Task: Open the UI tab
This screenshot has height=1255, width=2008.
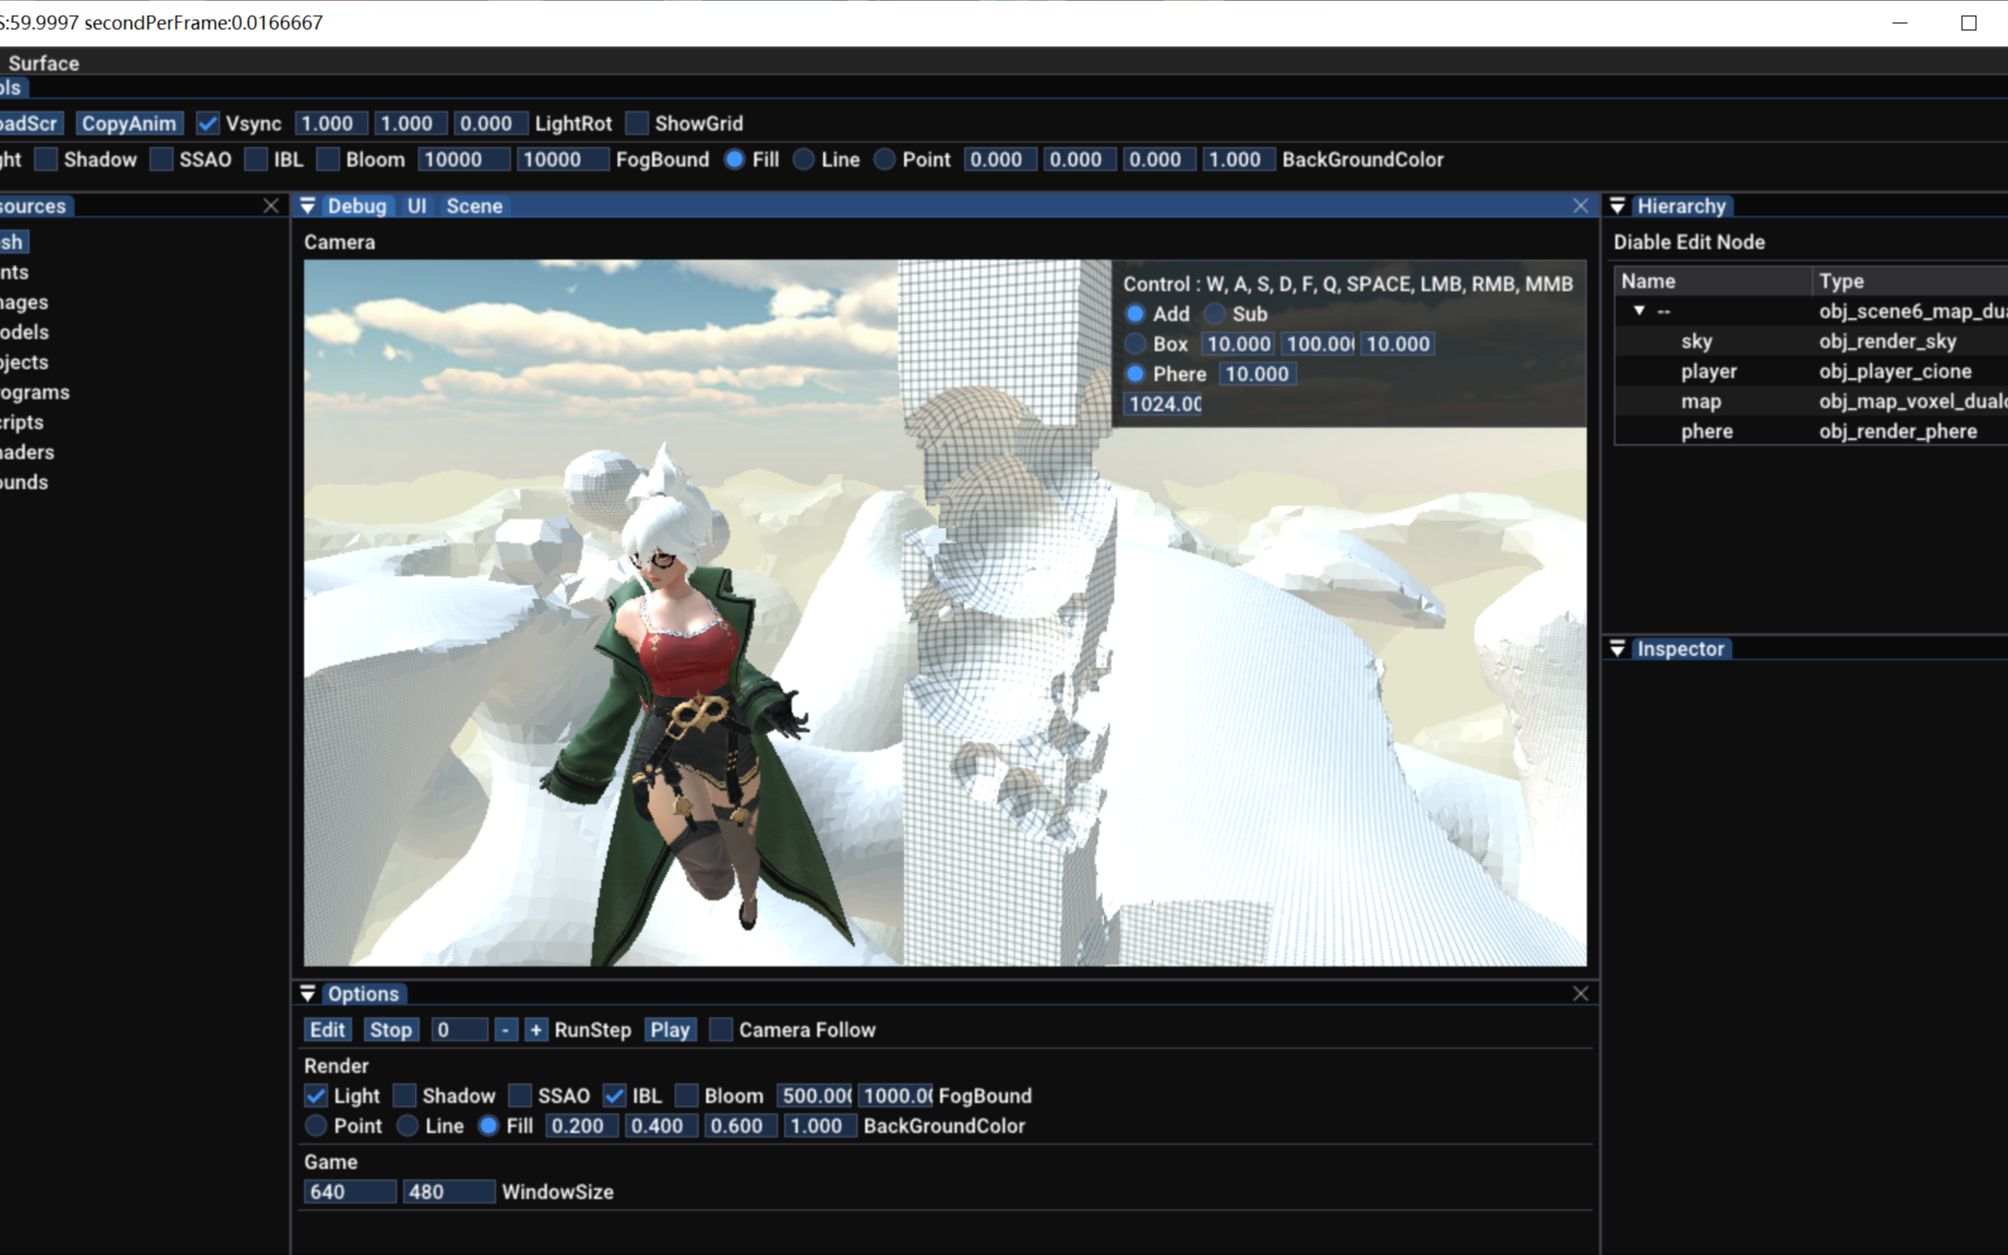Action: coord(416,206)
